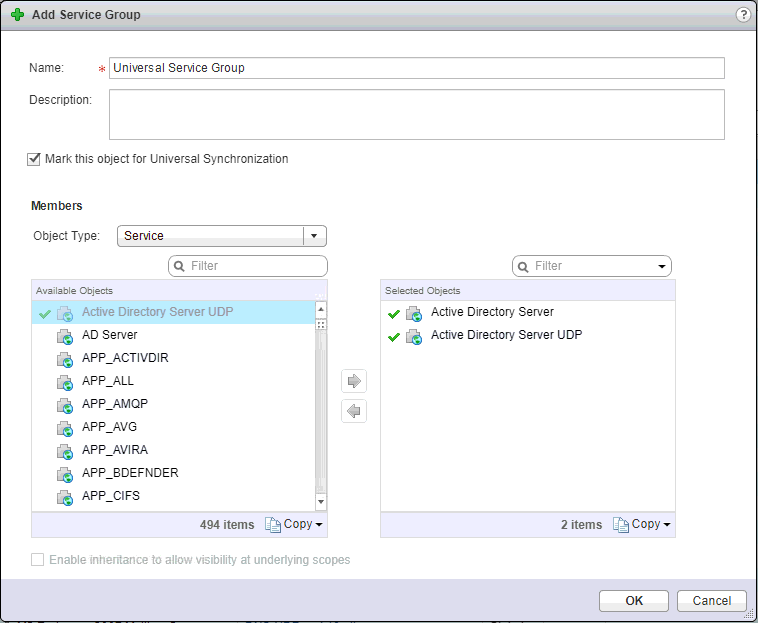Click the green checkmark beside Active Directory Server in Selected Objects
Viewport: 758px width, 623px height.
(x=394, y=313)
